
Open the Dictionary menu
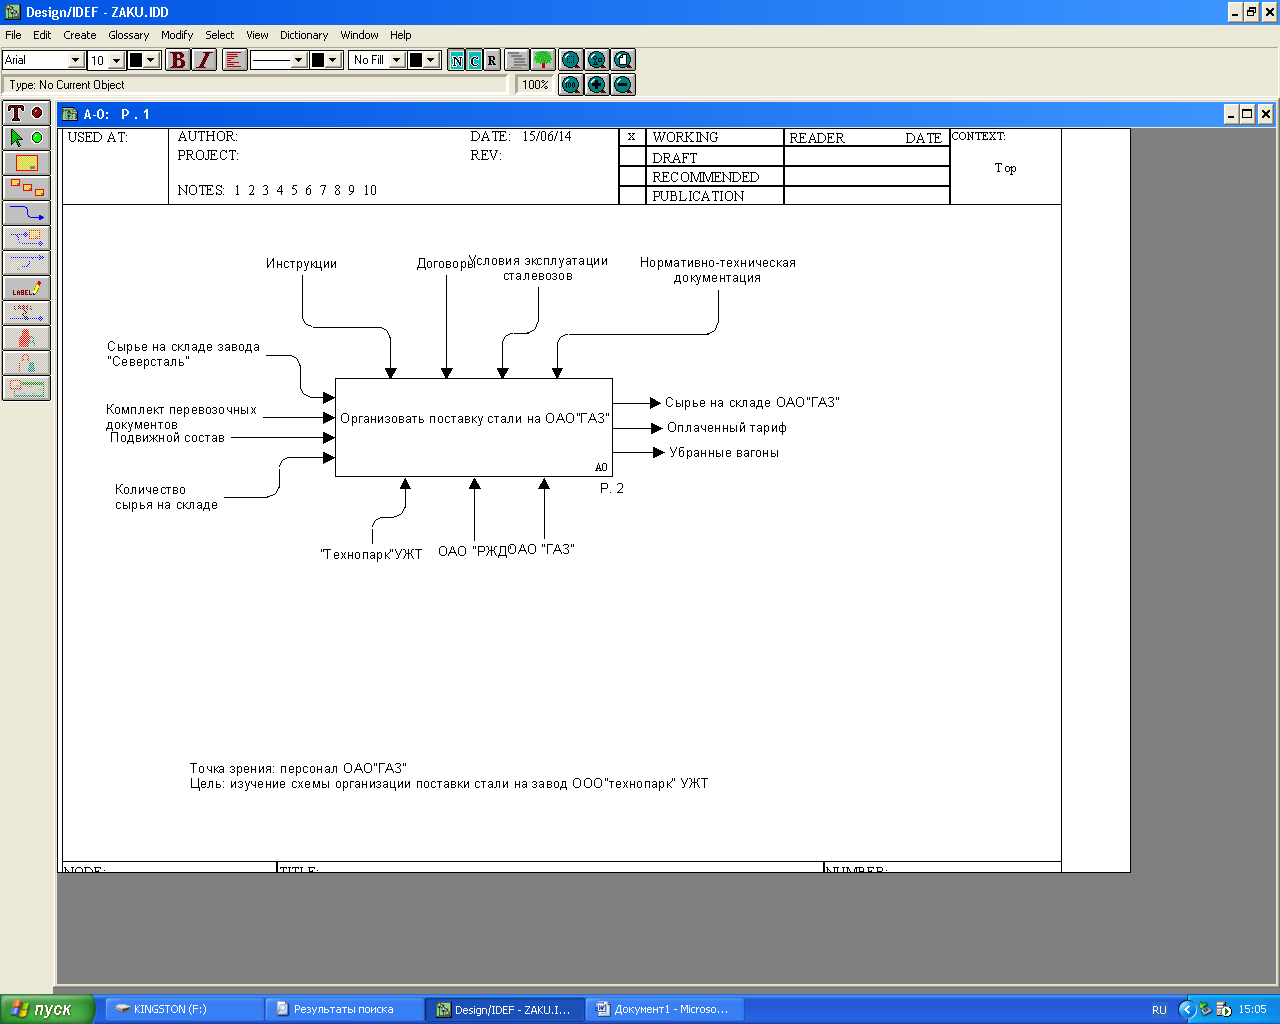click(x=304, y=35)
